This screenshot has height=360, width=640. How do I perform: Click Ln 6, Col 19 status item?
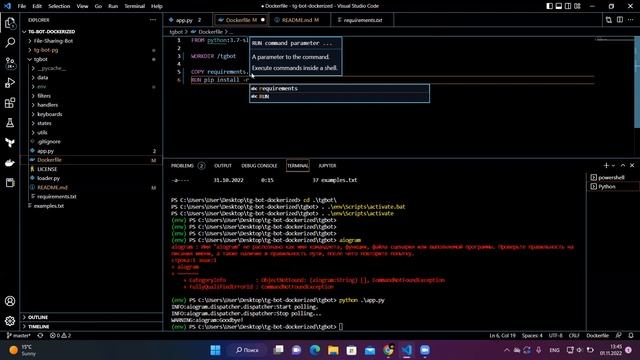(502, 336)
